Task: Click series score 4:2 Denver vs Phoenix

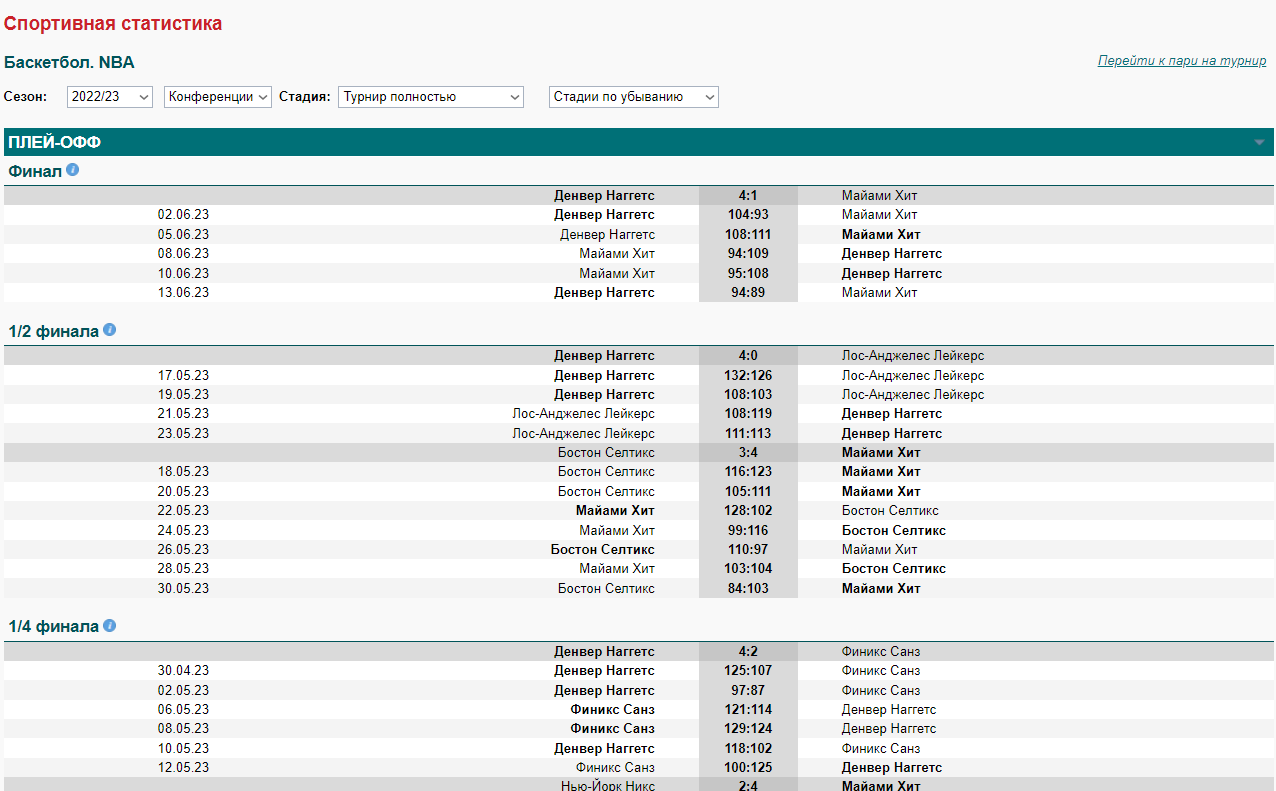Action: (748, 652)
